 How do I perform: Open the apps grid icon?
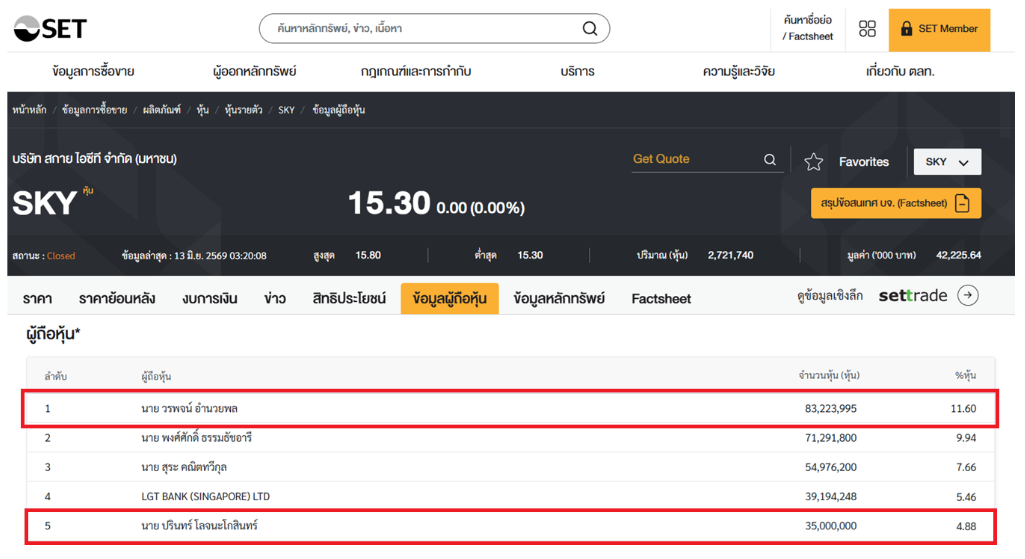867,29
